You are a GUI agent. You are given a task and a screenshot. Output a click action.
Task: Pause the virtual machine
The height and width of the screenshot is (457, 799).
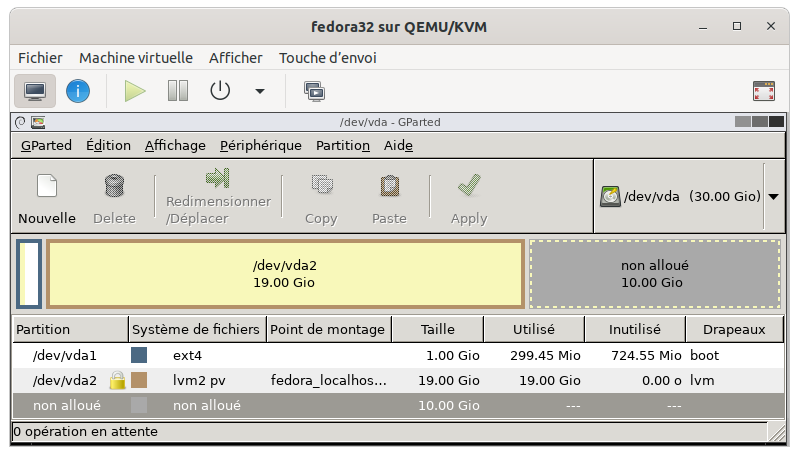pos(178,91)
